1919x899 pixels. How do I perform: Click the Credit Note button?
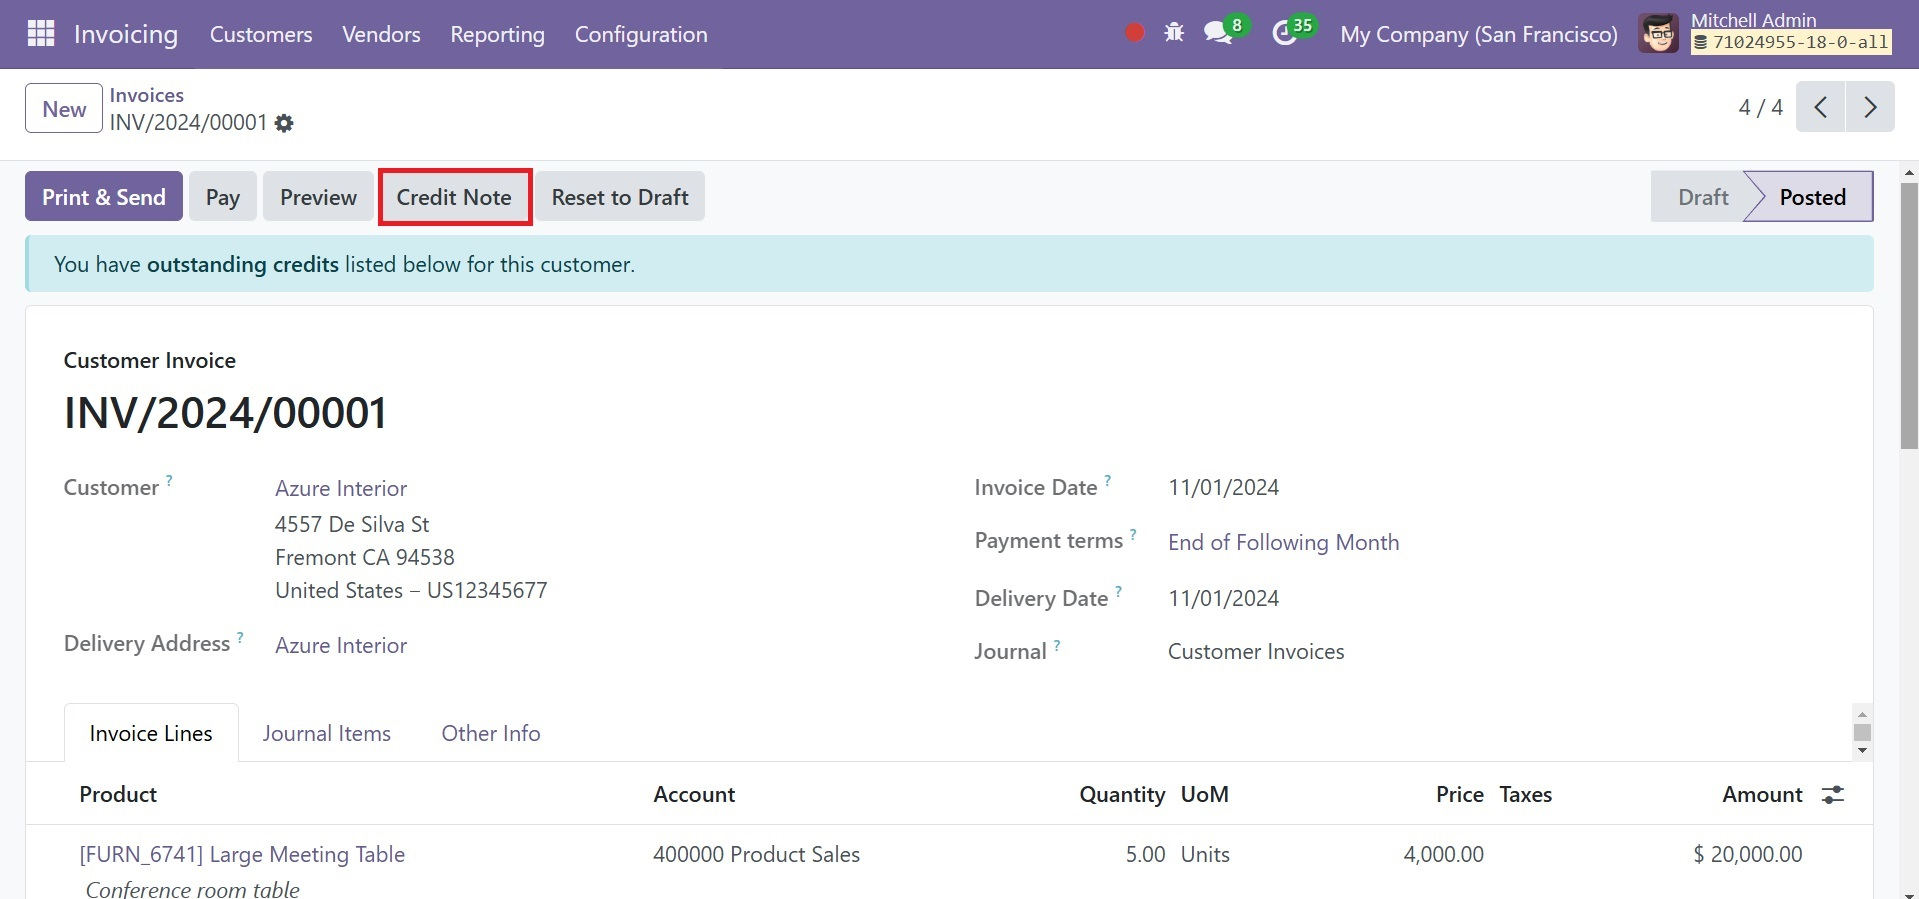[x=454, y=197]
